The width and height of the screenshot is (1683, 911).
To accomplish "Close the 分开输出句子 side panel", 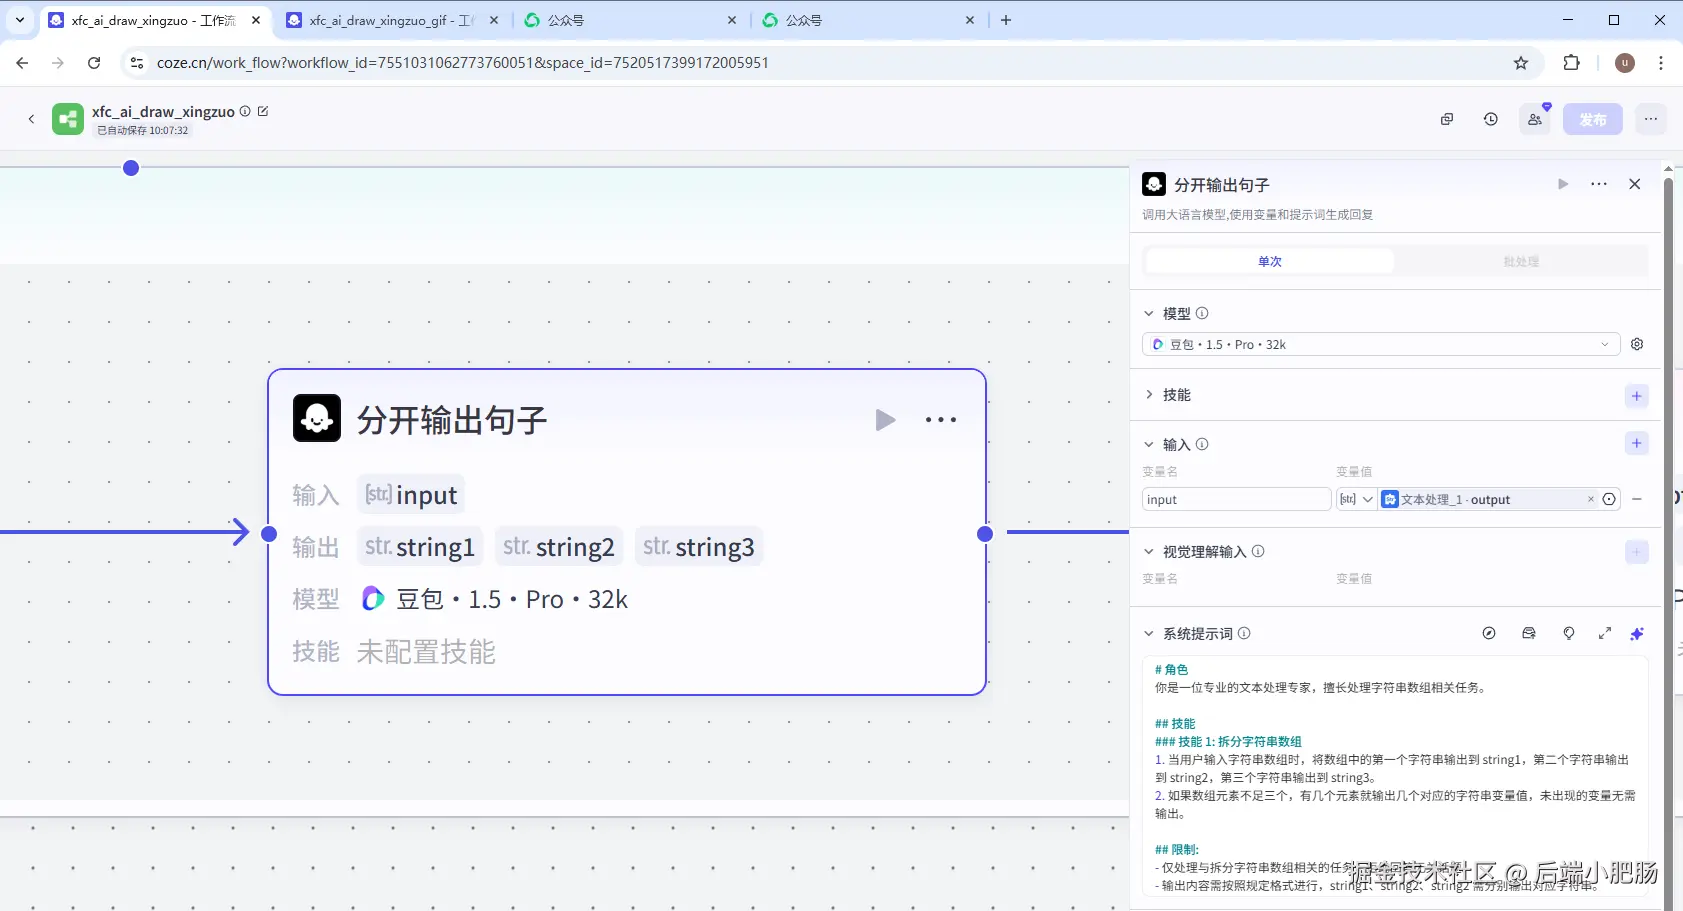I will 1635,184.
